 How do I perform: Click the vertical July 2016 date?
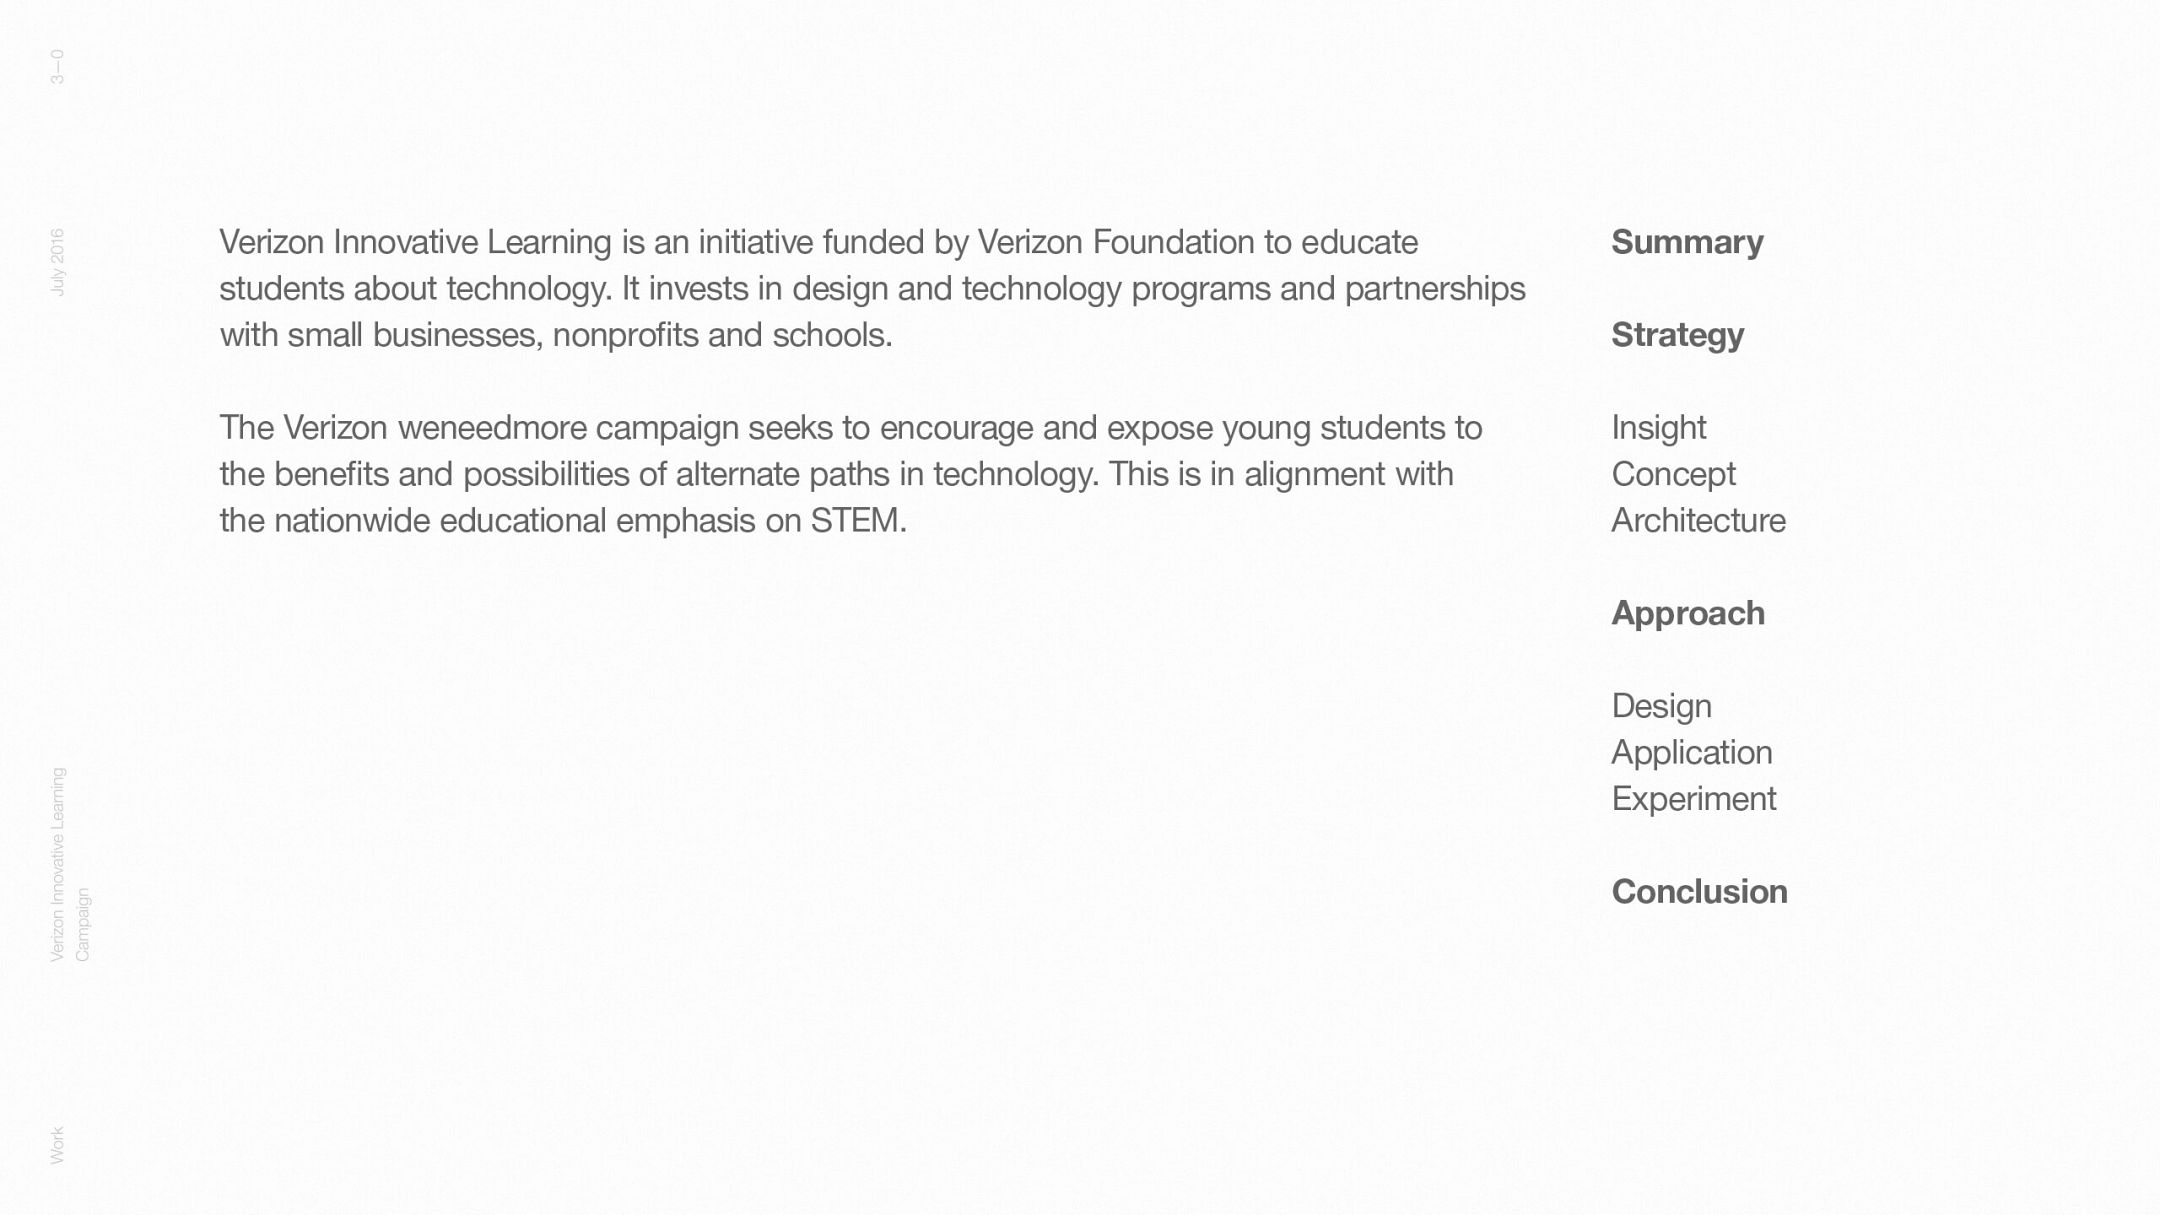(57, 262)
